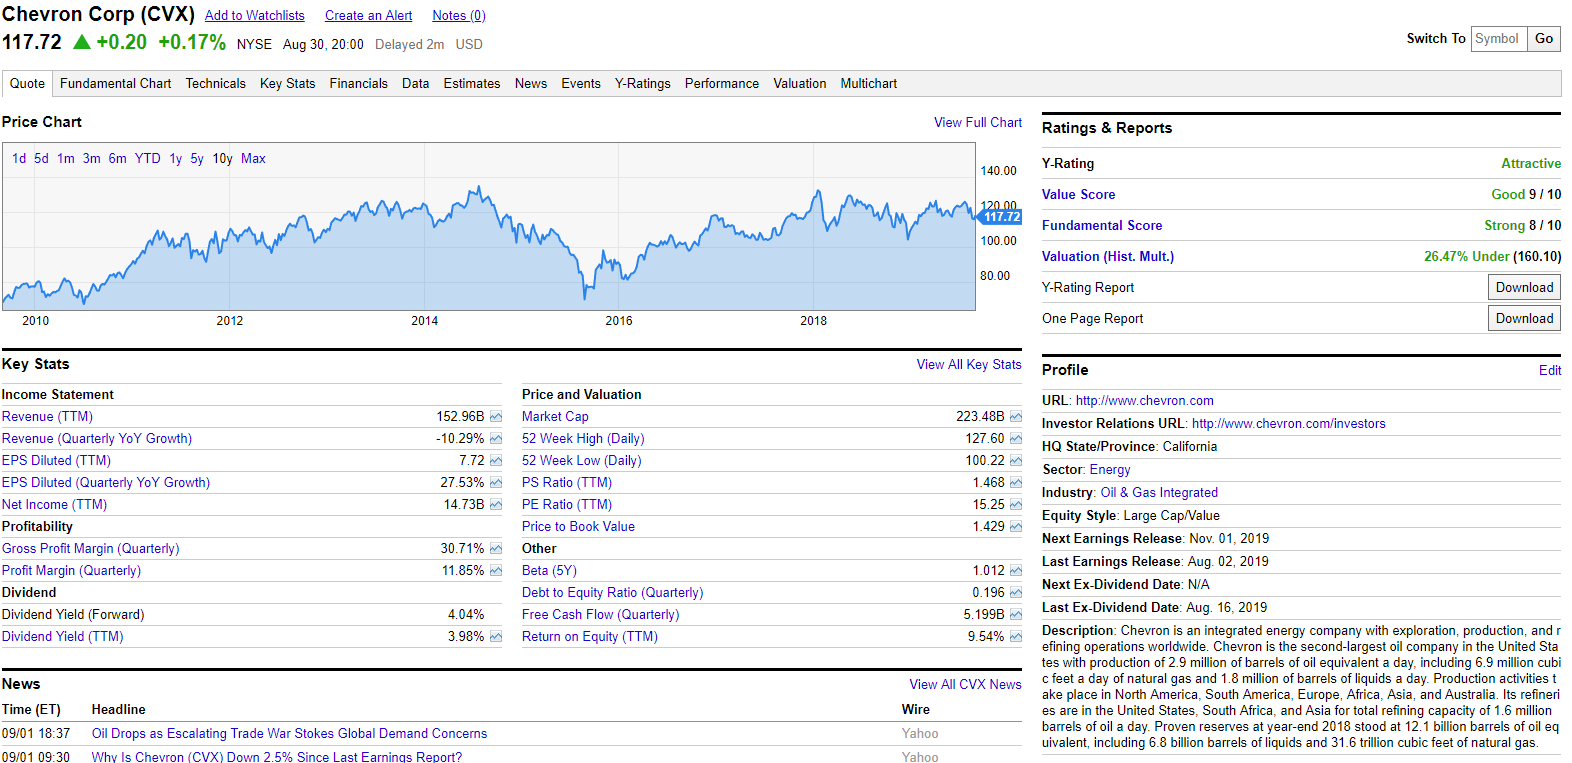Set price chart range to YTD

point(148,159)
